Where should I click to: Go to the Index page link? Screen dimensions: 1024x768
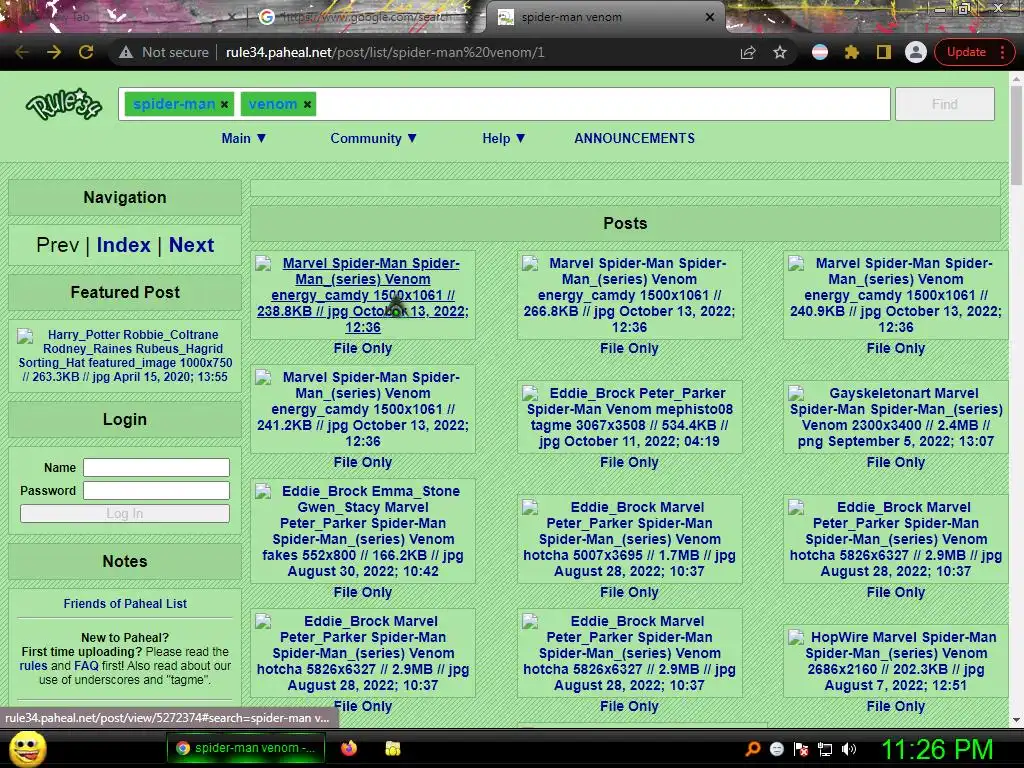tap(123, 245)
